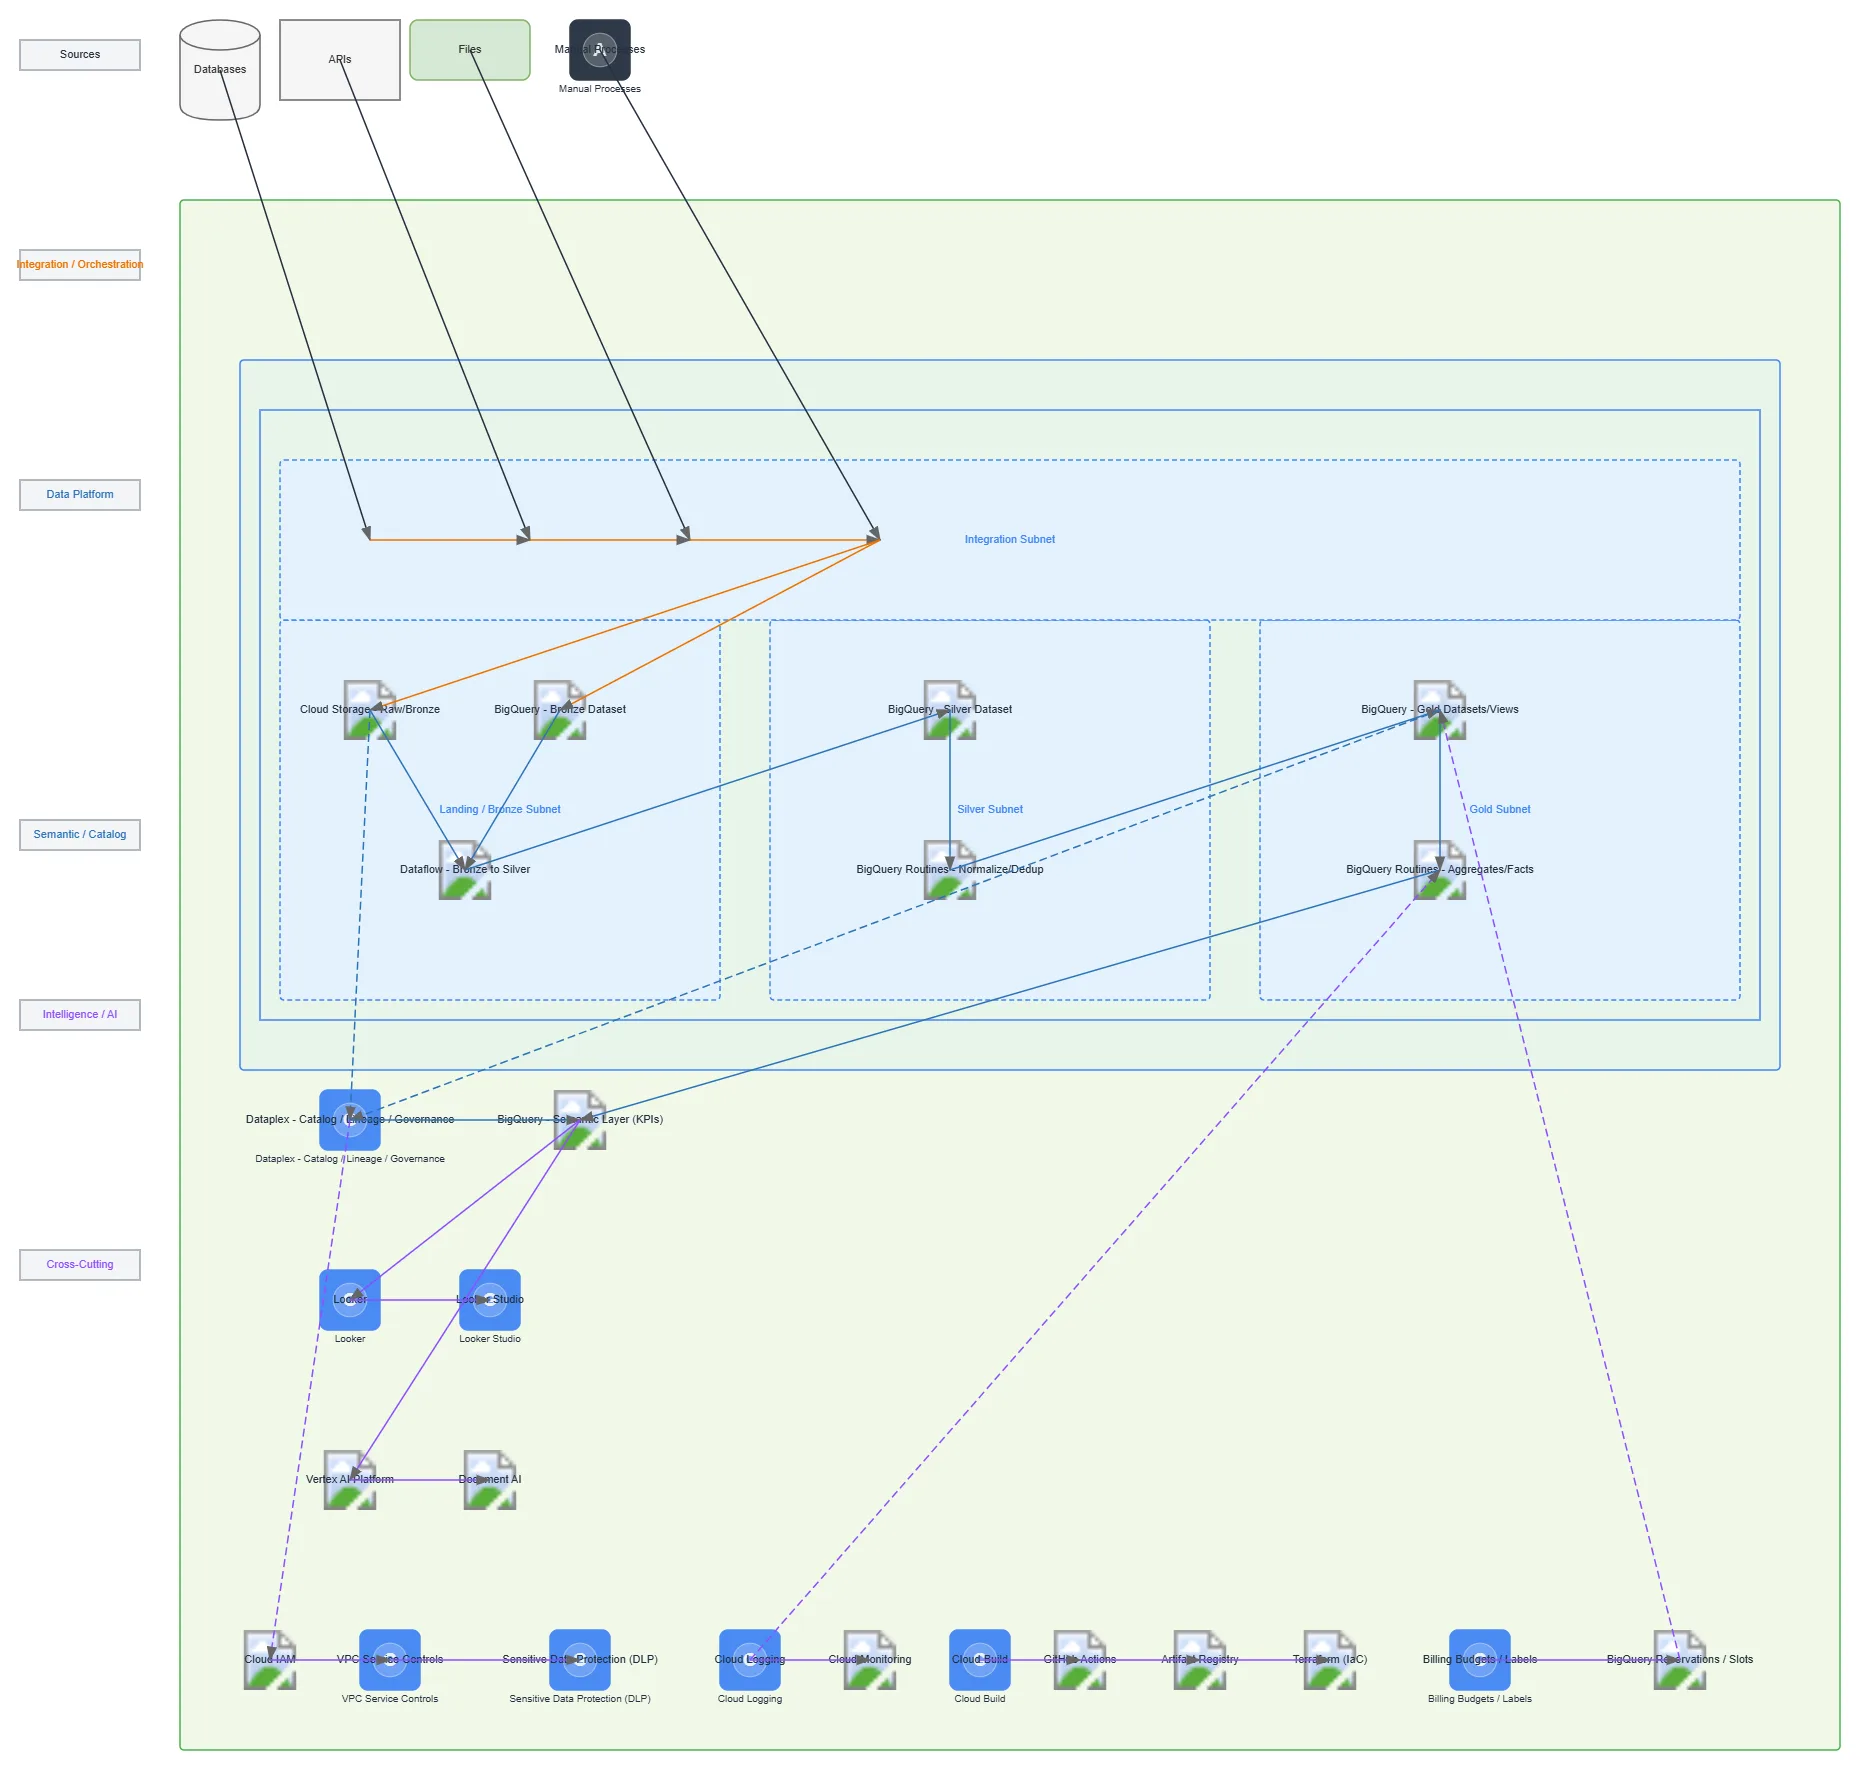This screenshot has width=1860, height=1770.
Task: Click the Manual Processes caption text
Action: point(600,89)
